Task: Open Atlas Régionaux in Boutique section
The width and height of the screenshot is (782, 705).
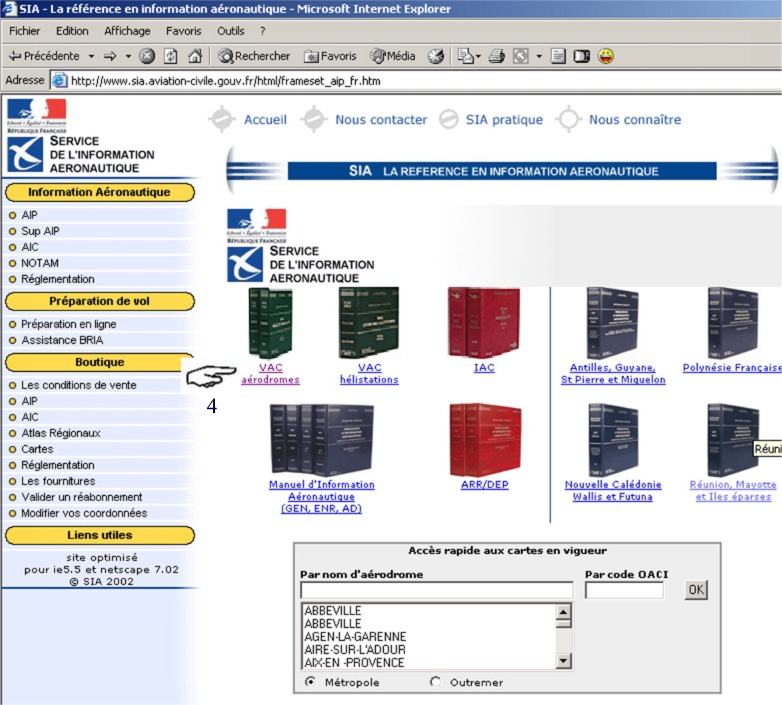Action: pyautogui.click(x=60, y=433)
